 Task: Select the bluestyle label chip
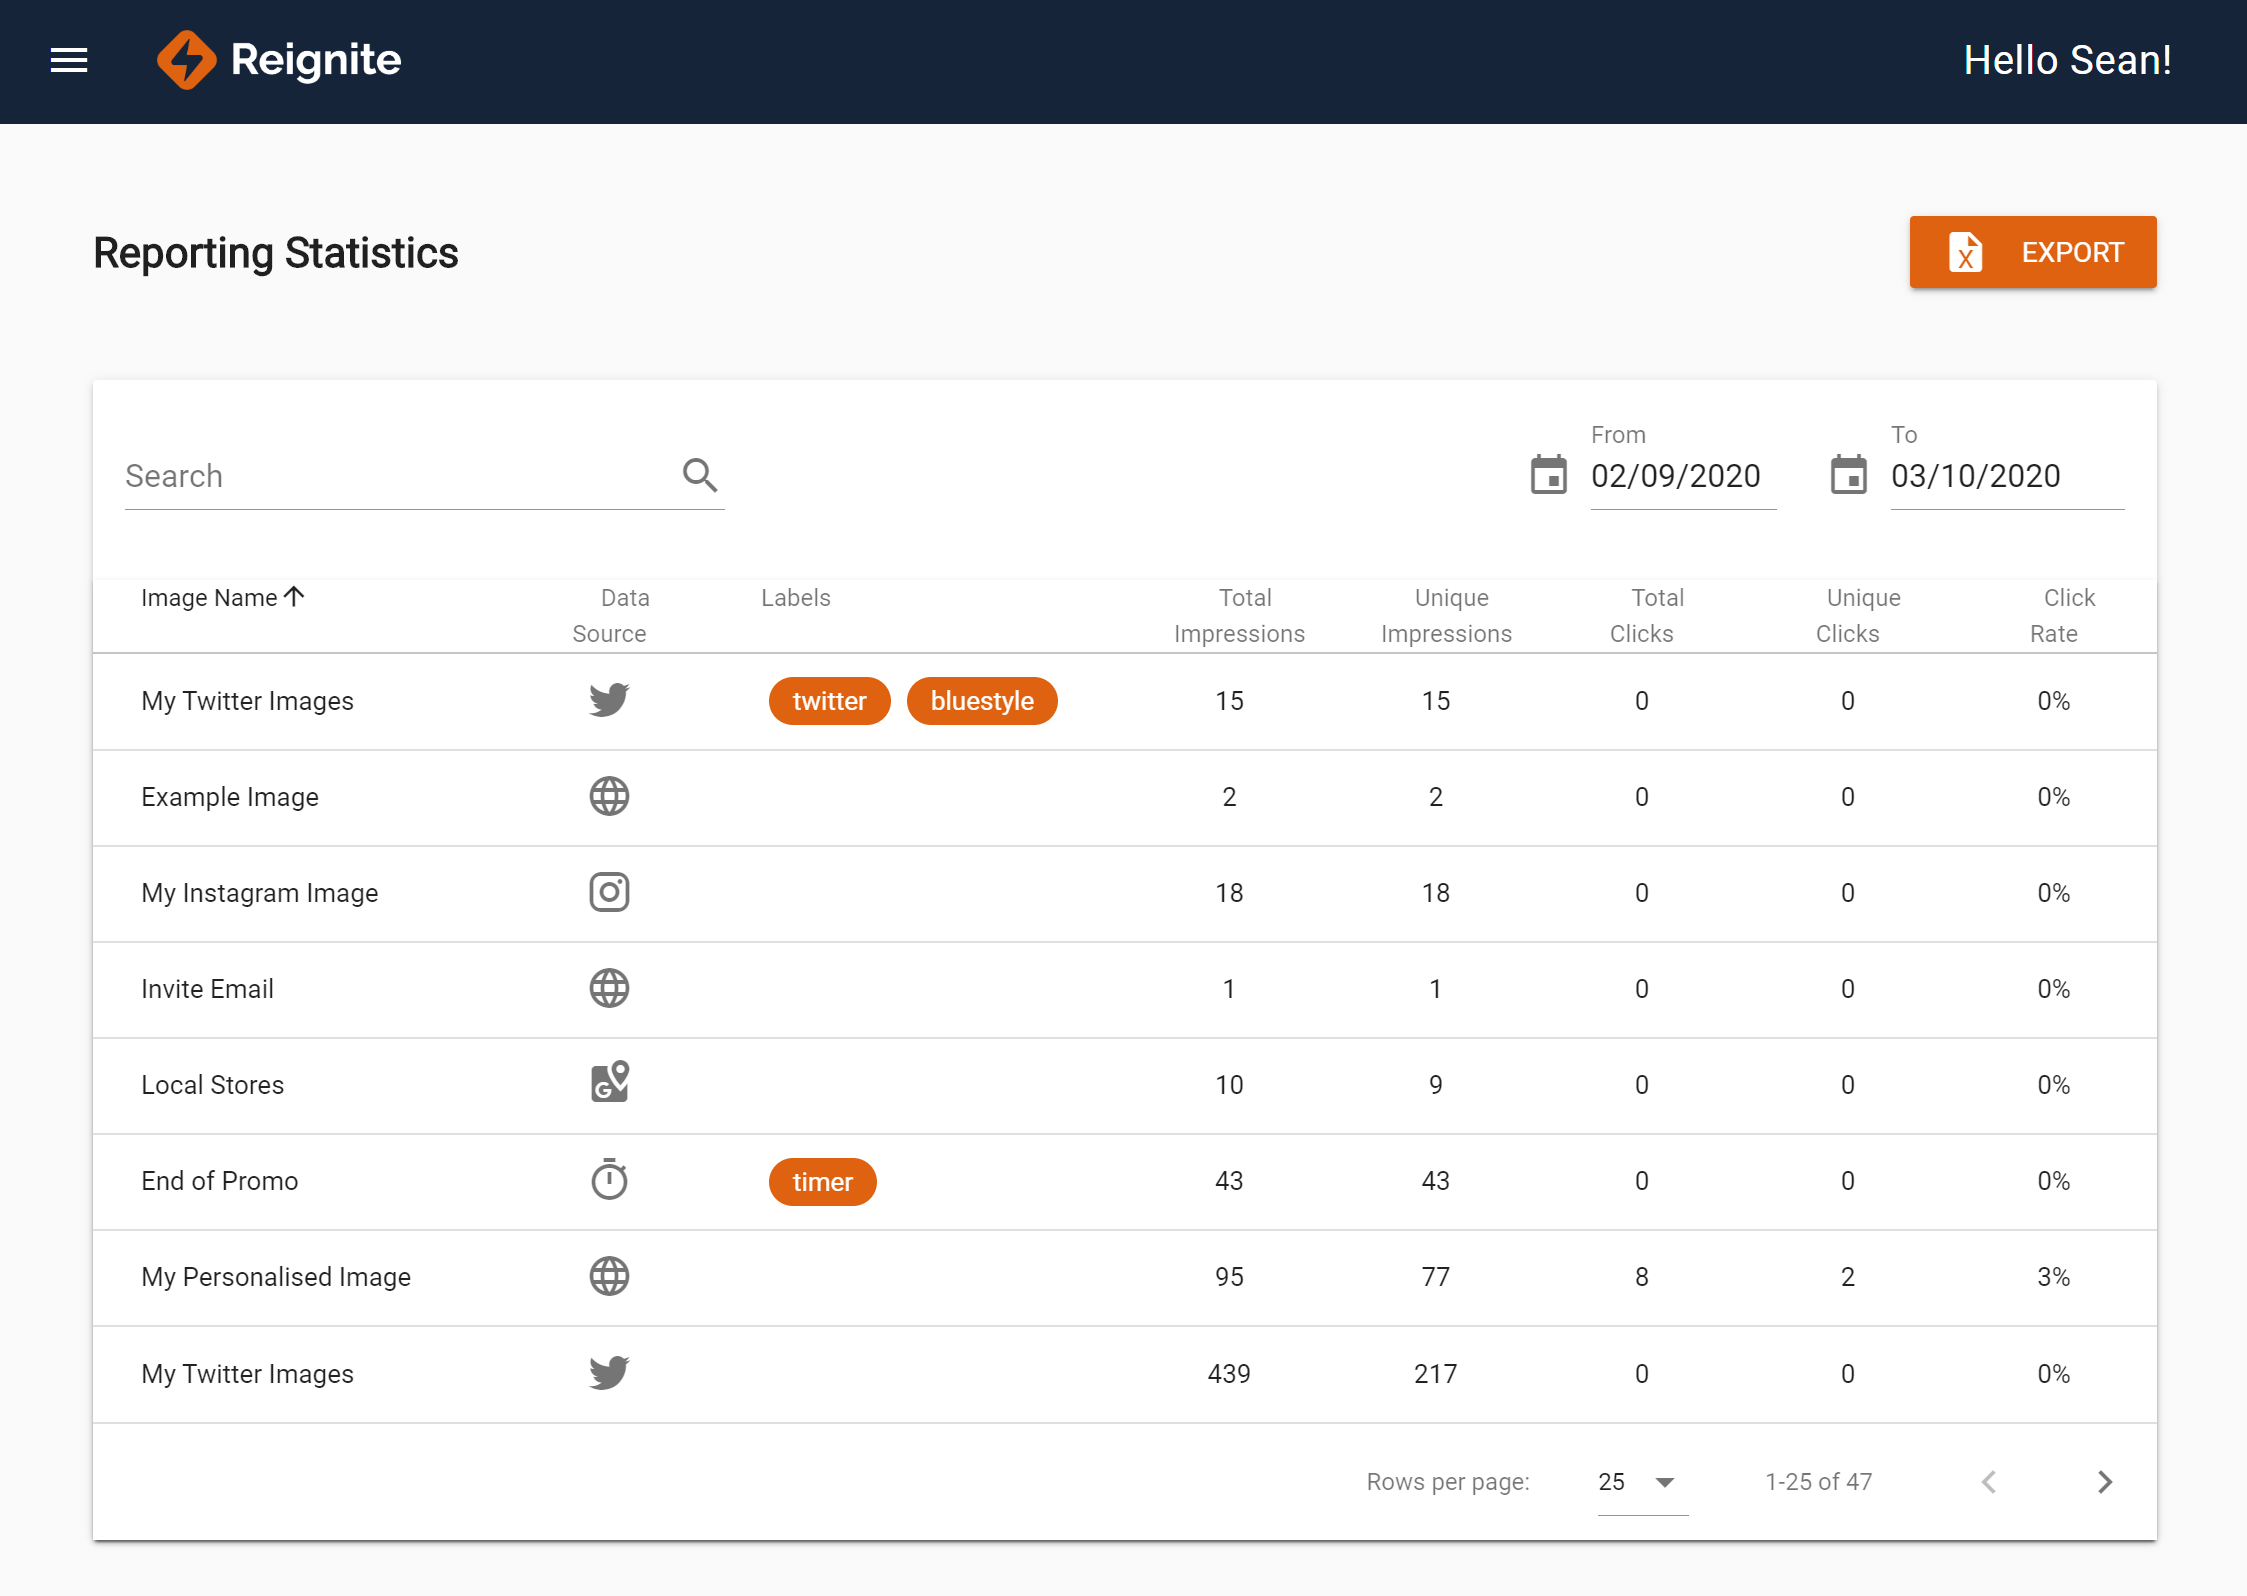point(981,701)
